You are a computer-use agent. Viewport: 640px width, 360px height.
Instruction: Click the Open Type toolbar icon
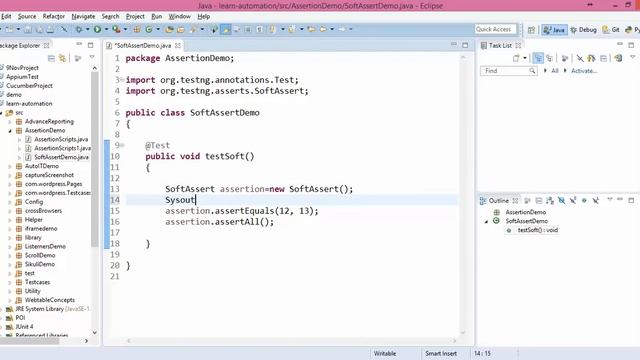[169, 29]
